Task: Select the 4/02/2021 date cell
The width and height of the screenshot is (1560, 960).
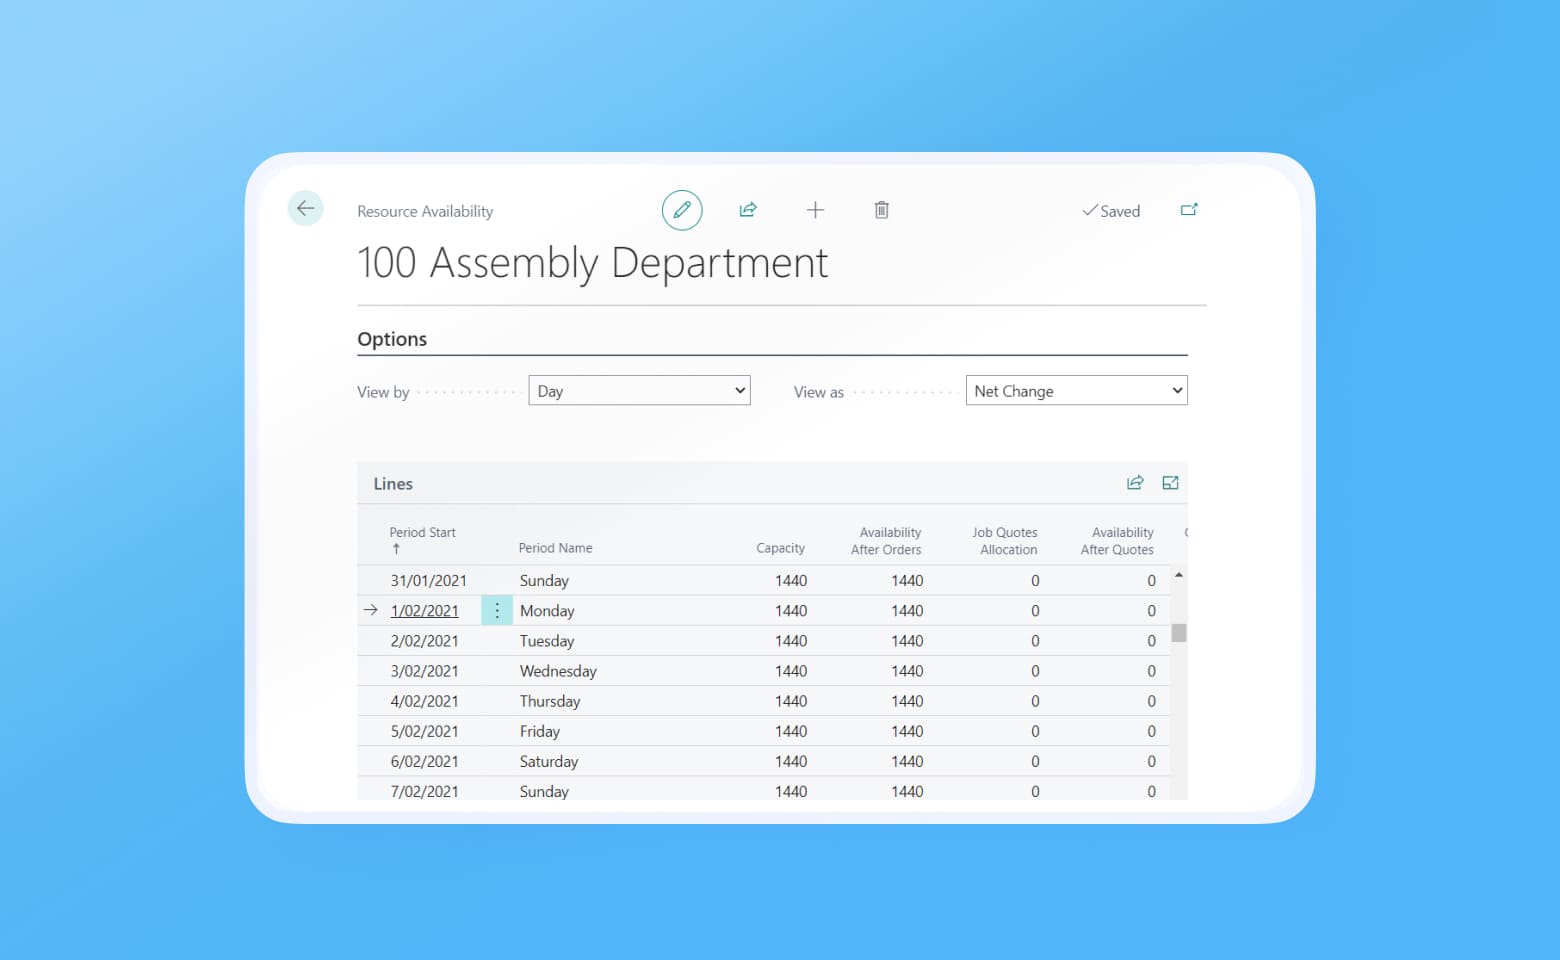Action: click(x=424, y=701)
